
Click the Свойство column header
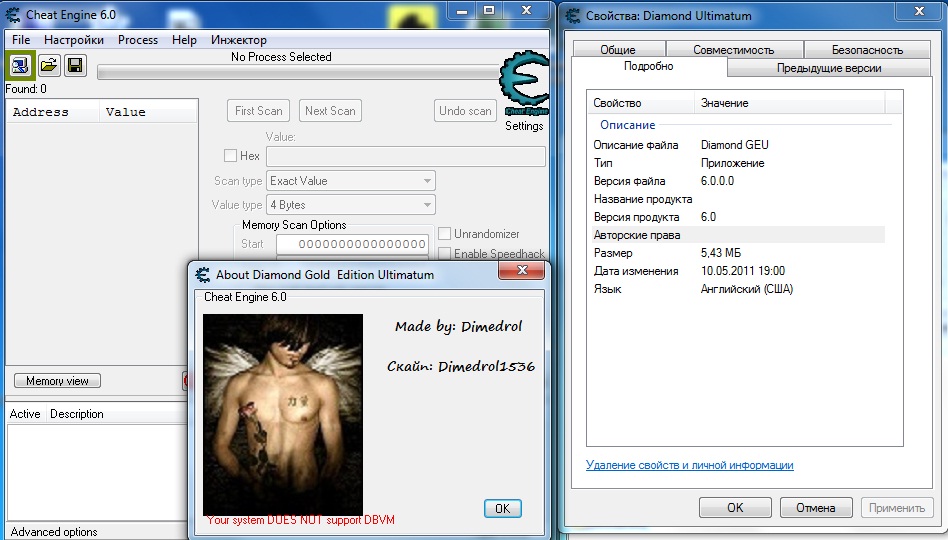[x=641, y=103]
